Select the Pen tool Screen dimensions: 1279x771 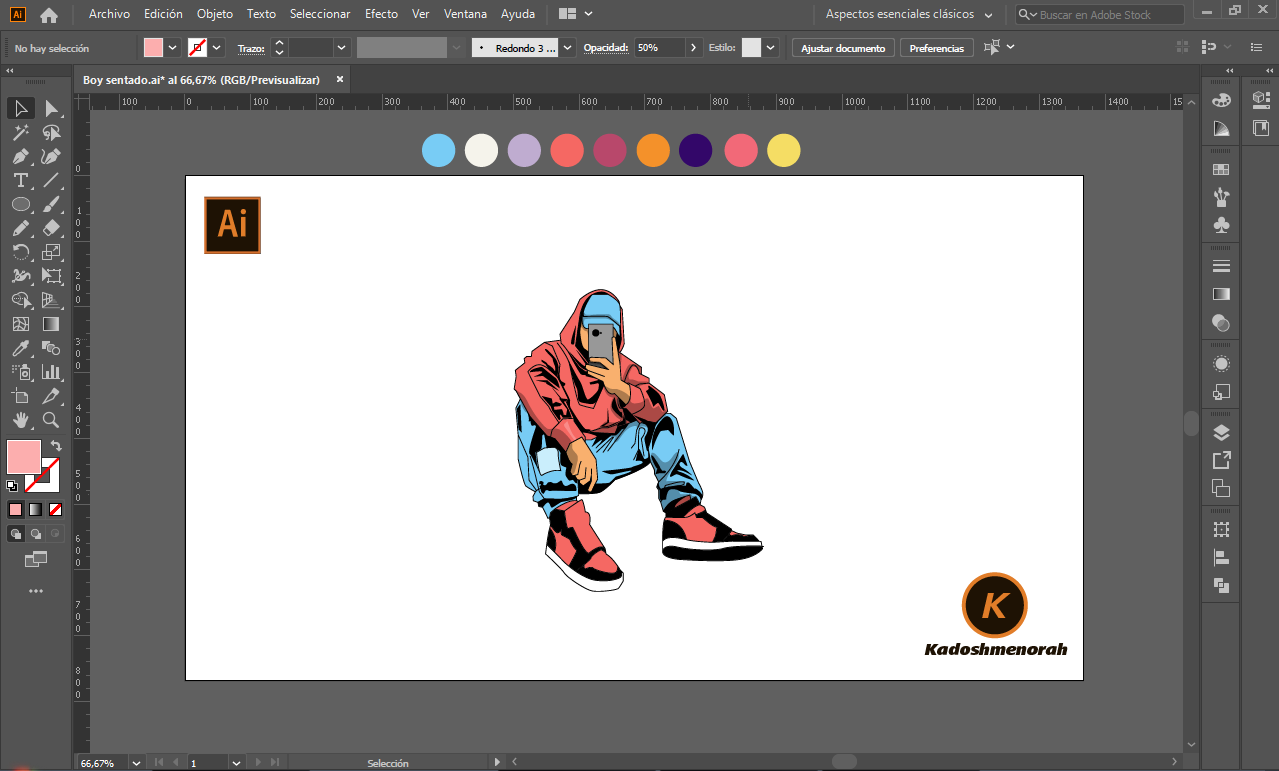pos(21,156)
